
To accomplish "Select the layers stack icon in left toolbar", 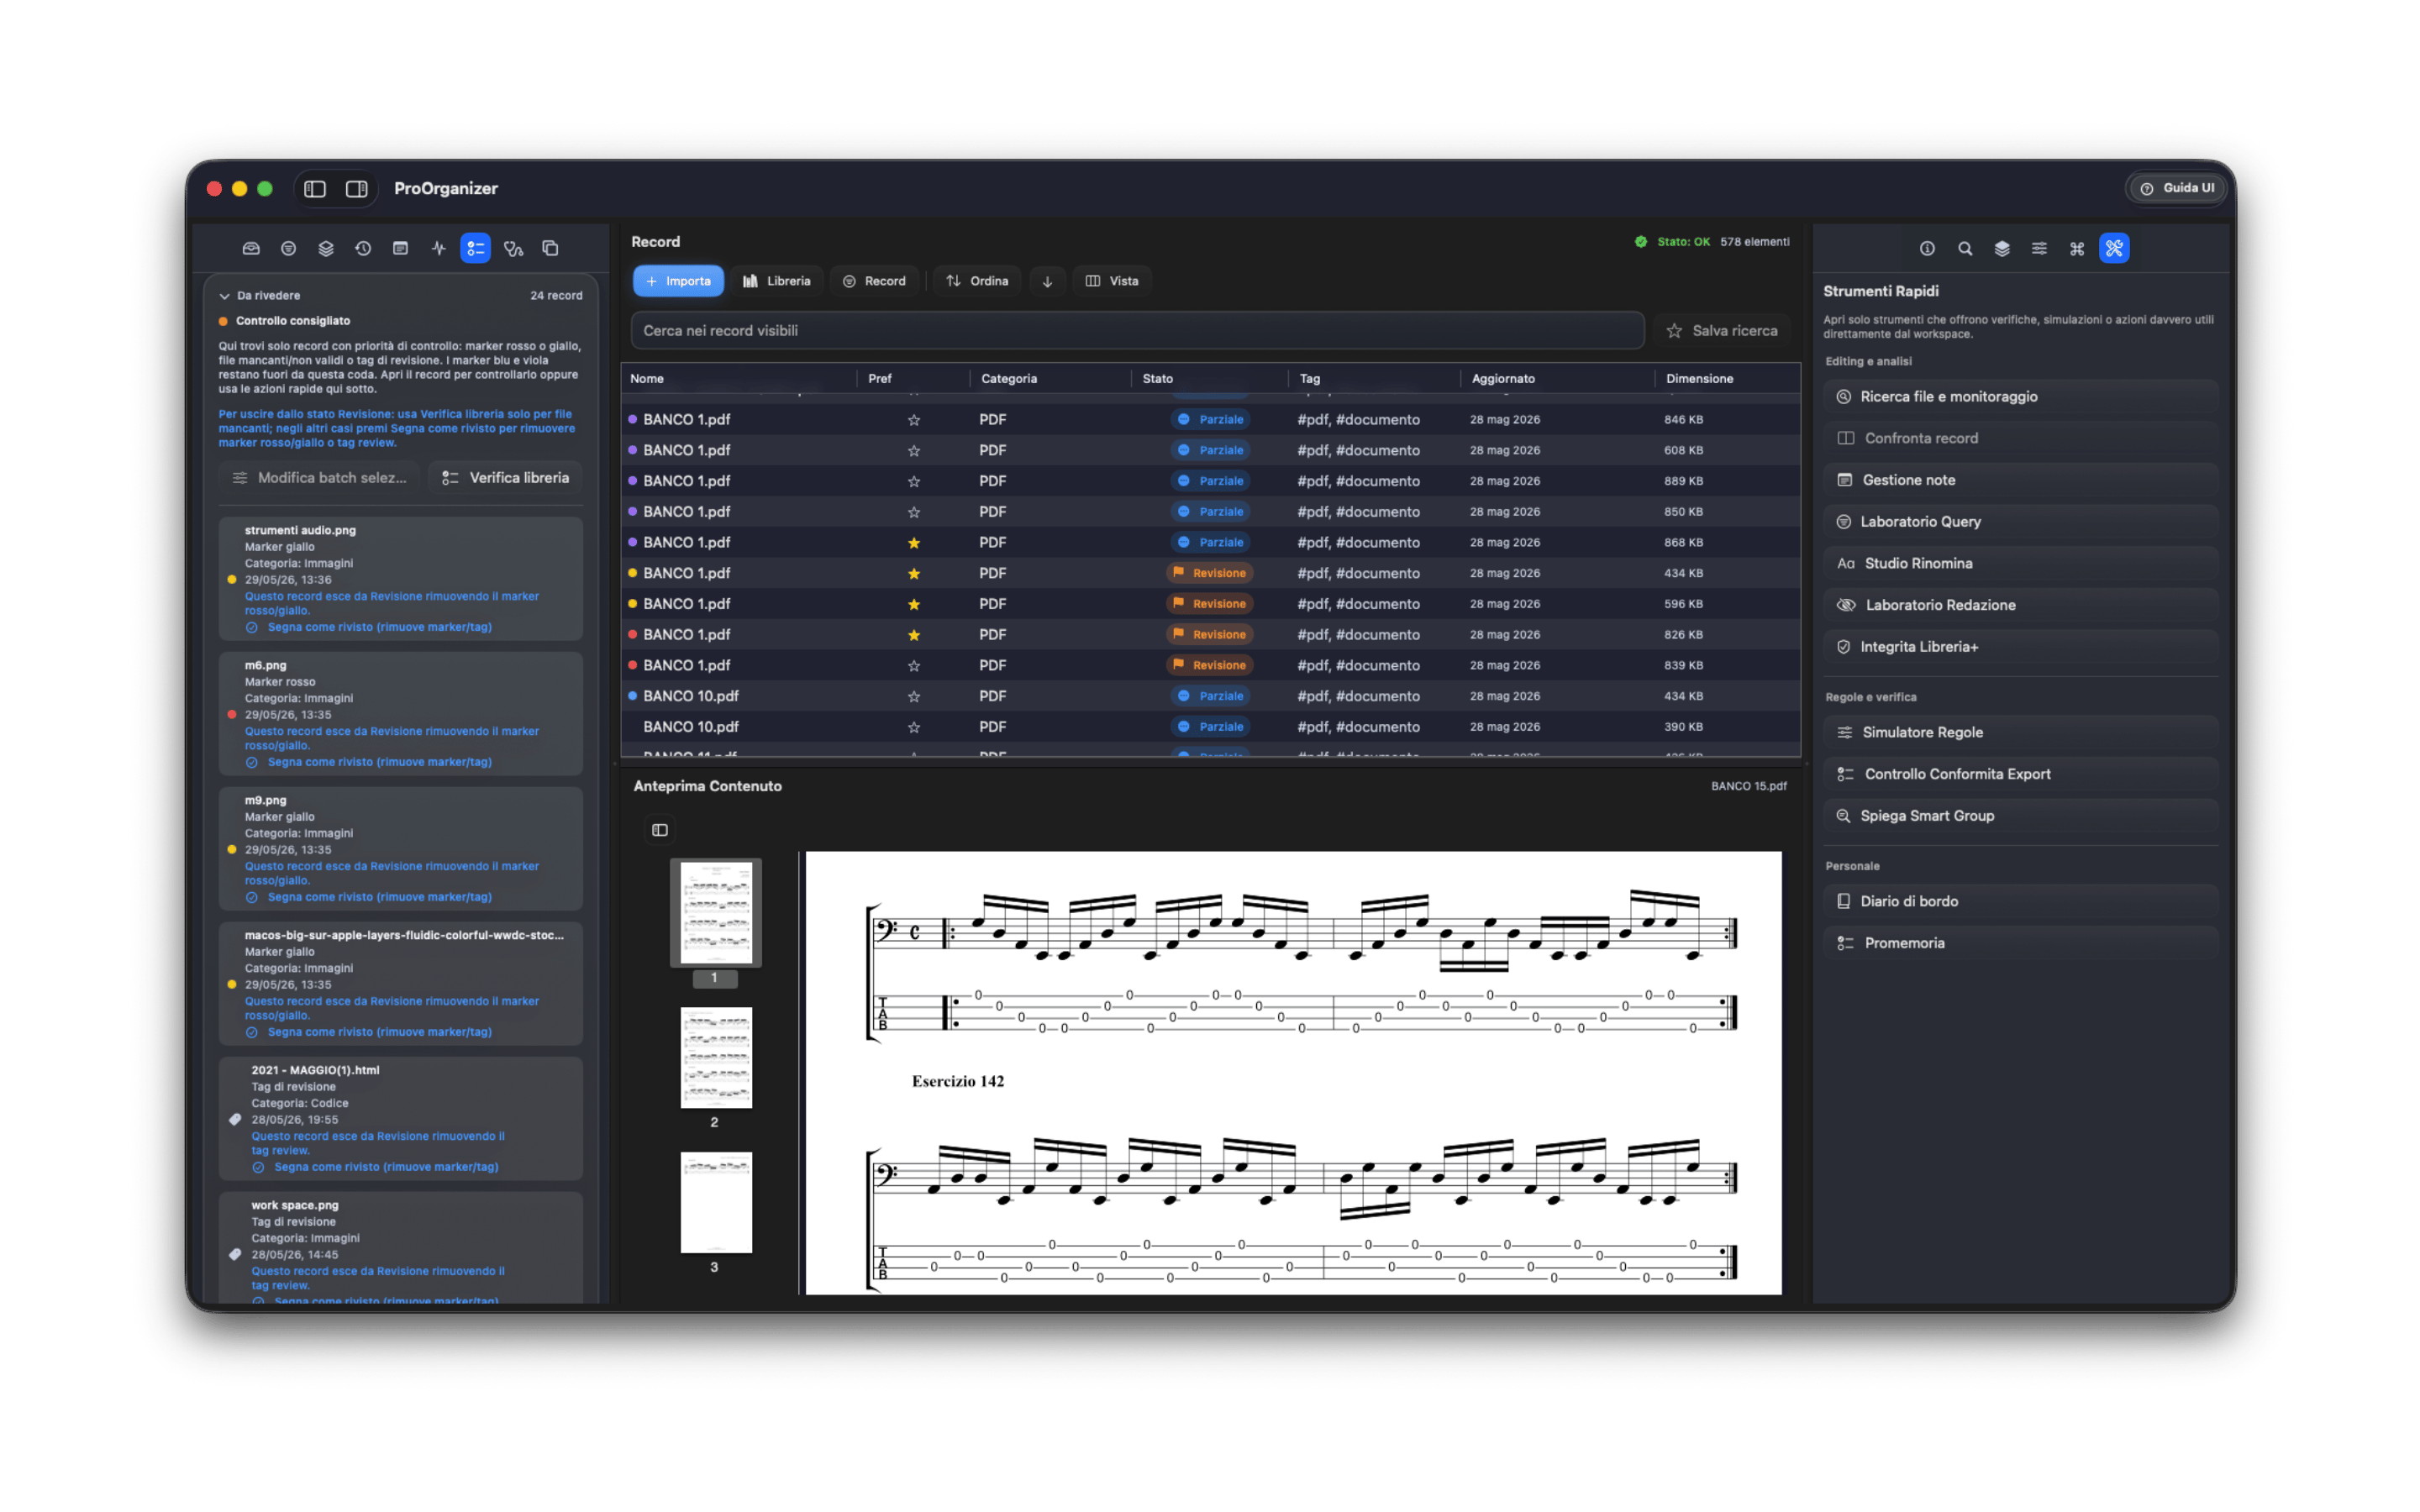I will 326,248.
